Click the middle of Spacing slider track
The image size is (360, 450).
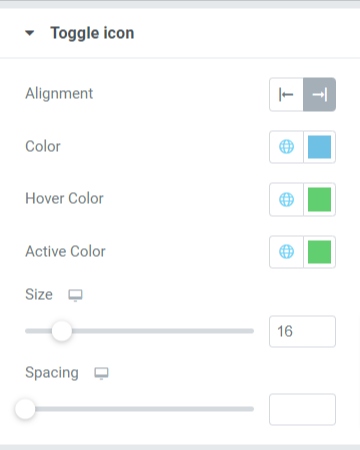coord(139,409)
